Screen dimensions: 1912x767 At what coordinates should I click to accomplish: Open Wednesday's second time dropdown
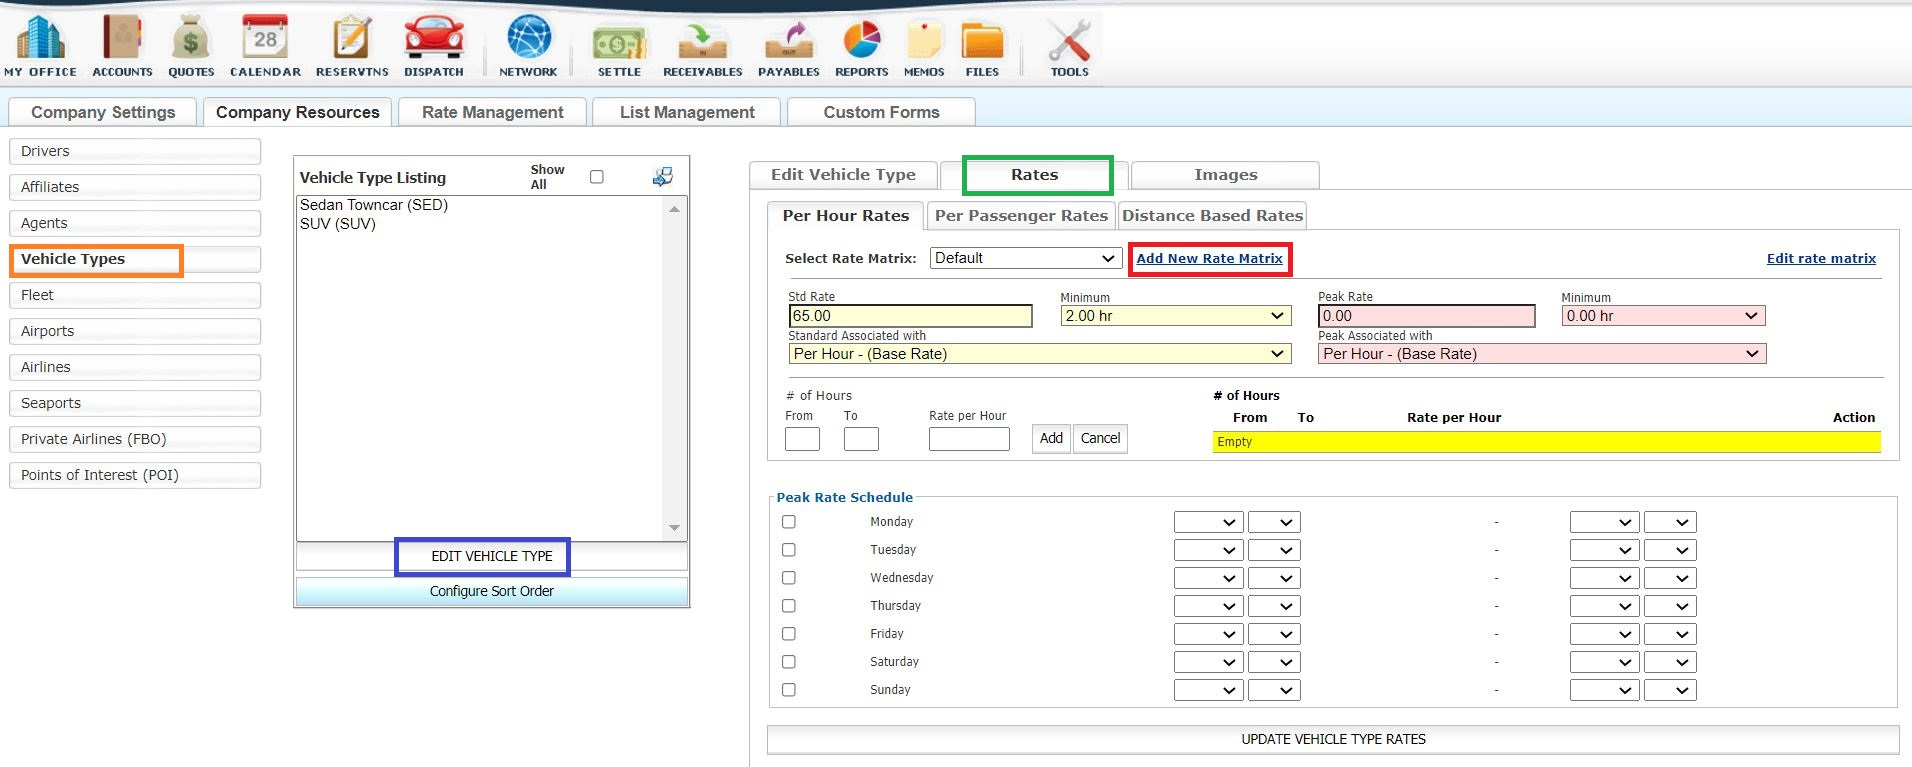[1274, 578]
